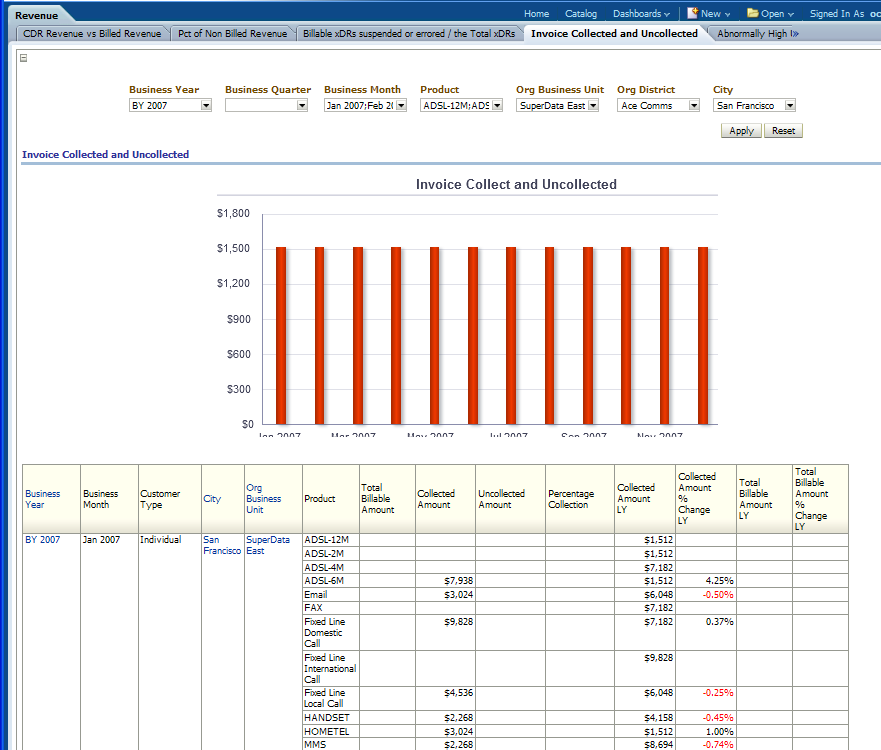The width and height of the screenshot is (881, 750).
Task: Open the City dropdown
Action: tap(790, 105)
